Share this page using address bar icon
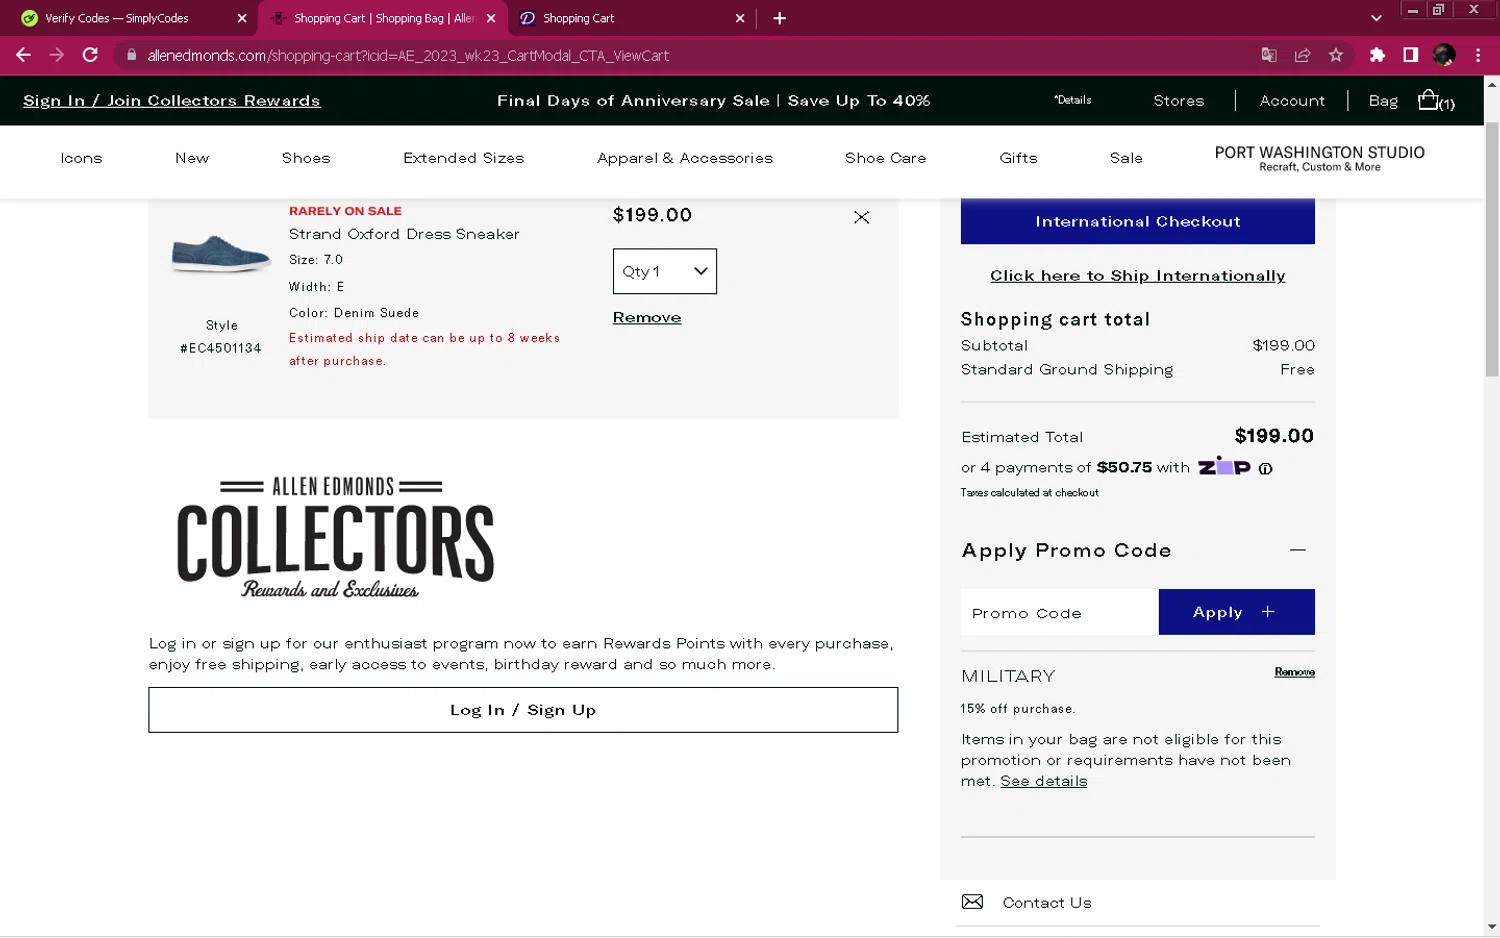1500x938 pixels. click(1302, 55)
